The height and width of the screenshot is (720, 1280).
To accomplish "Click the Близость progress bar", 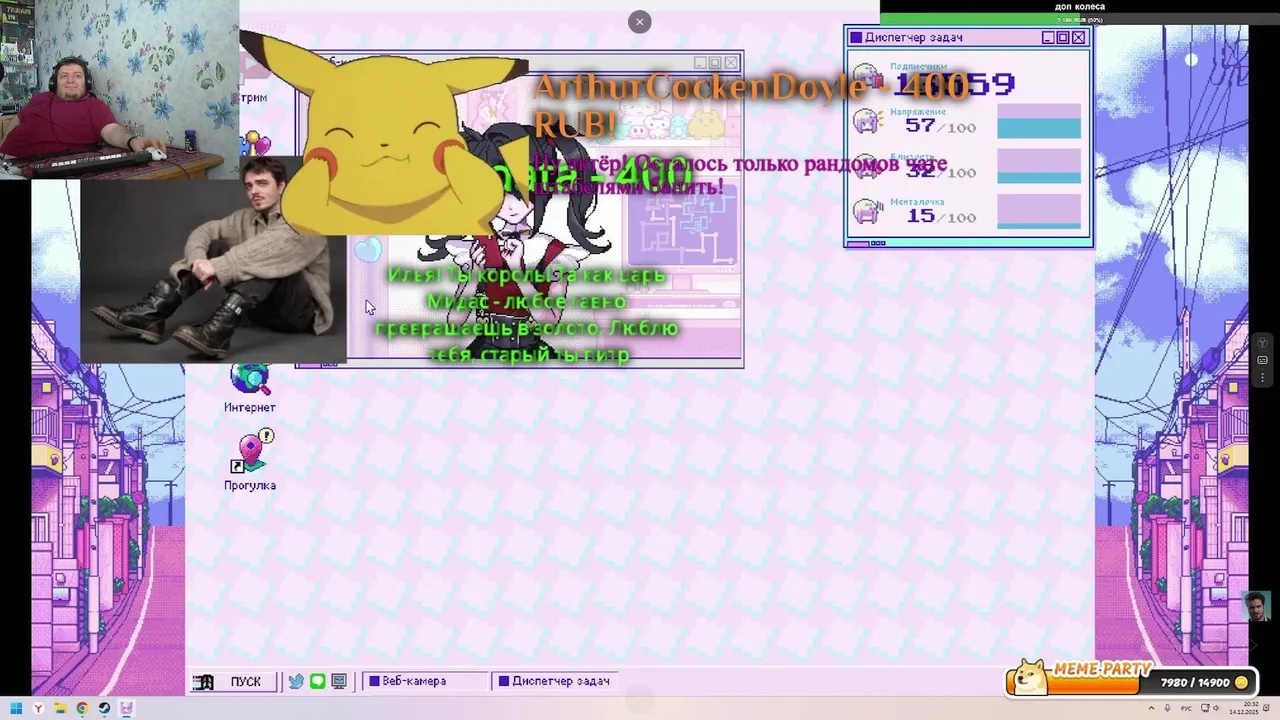I will click(1039, 166).
